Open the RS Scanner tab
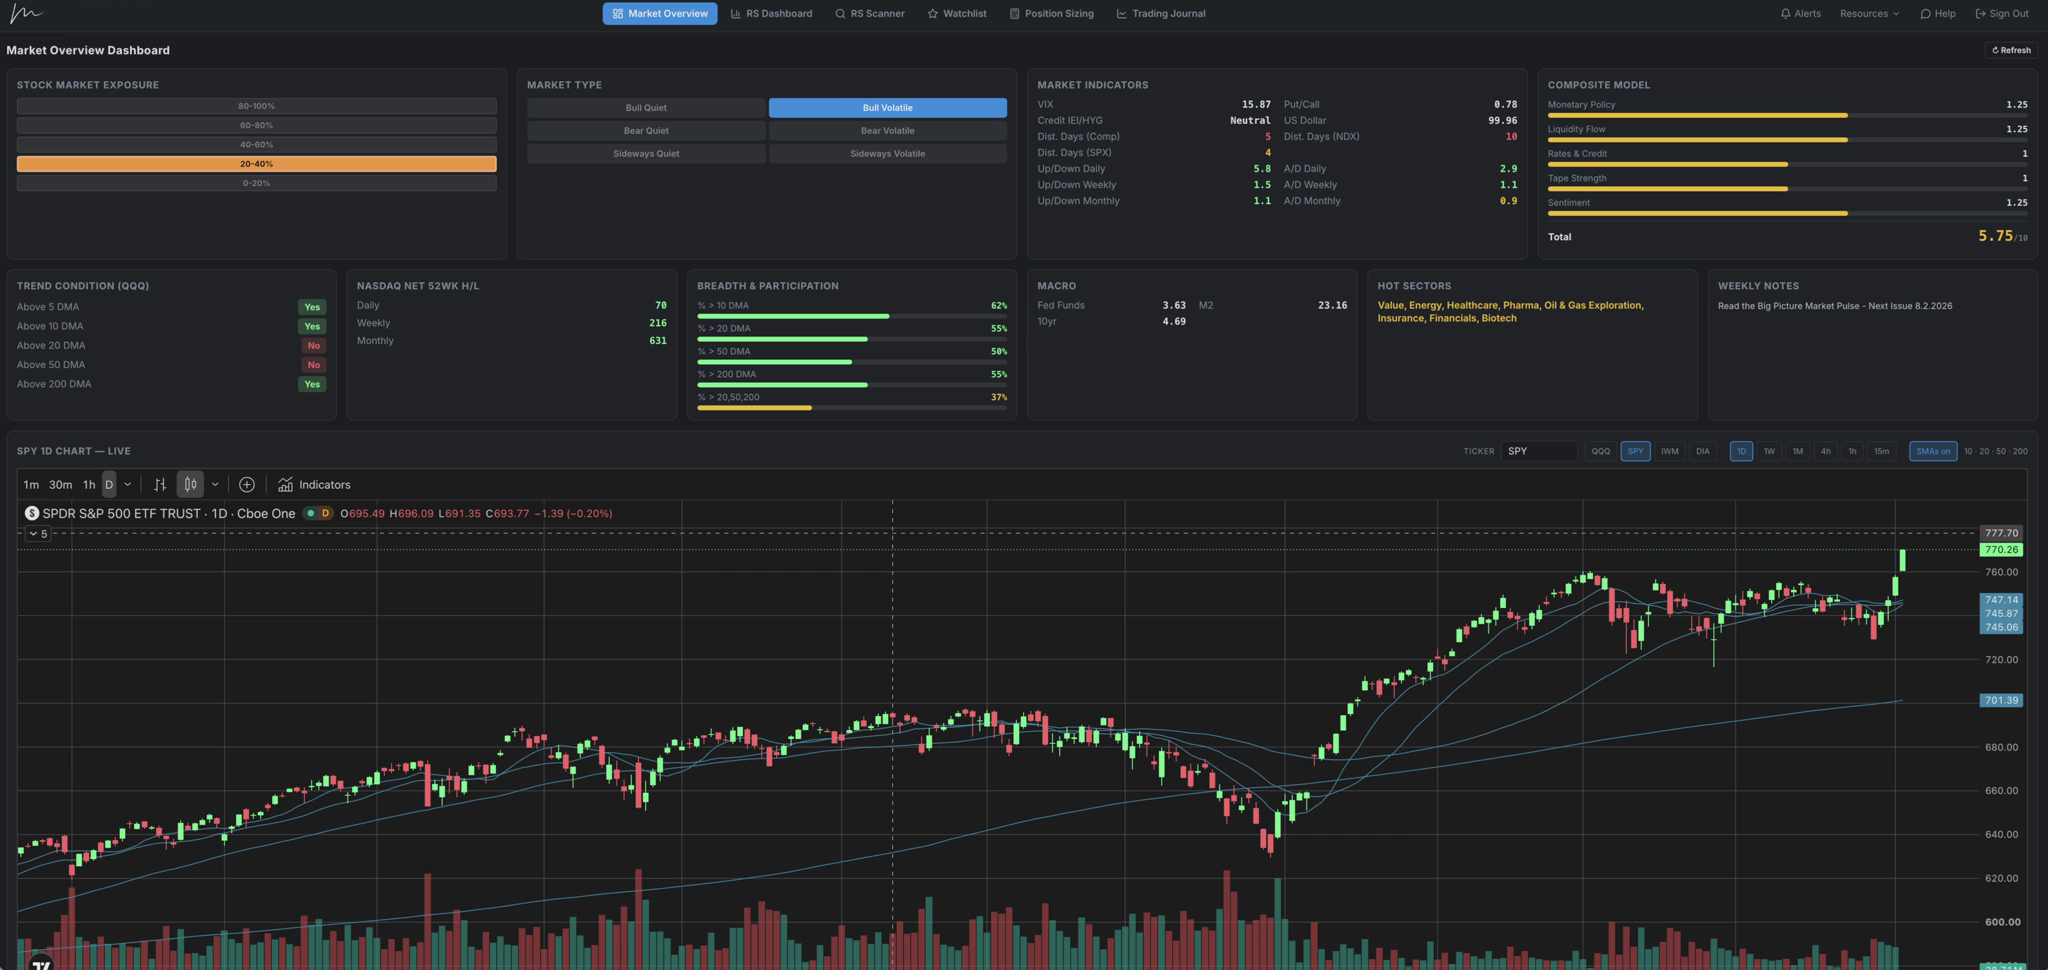This screenshot has height=970, width=2048. pos(869,14)
